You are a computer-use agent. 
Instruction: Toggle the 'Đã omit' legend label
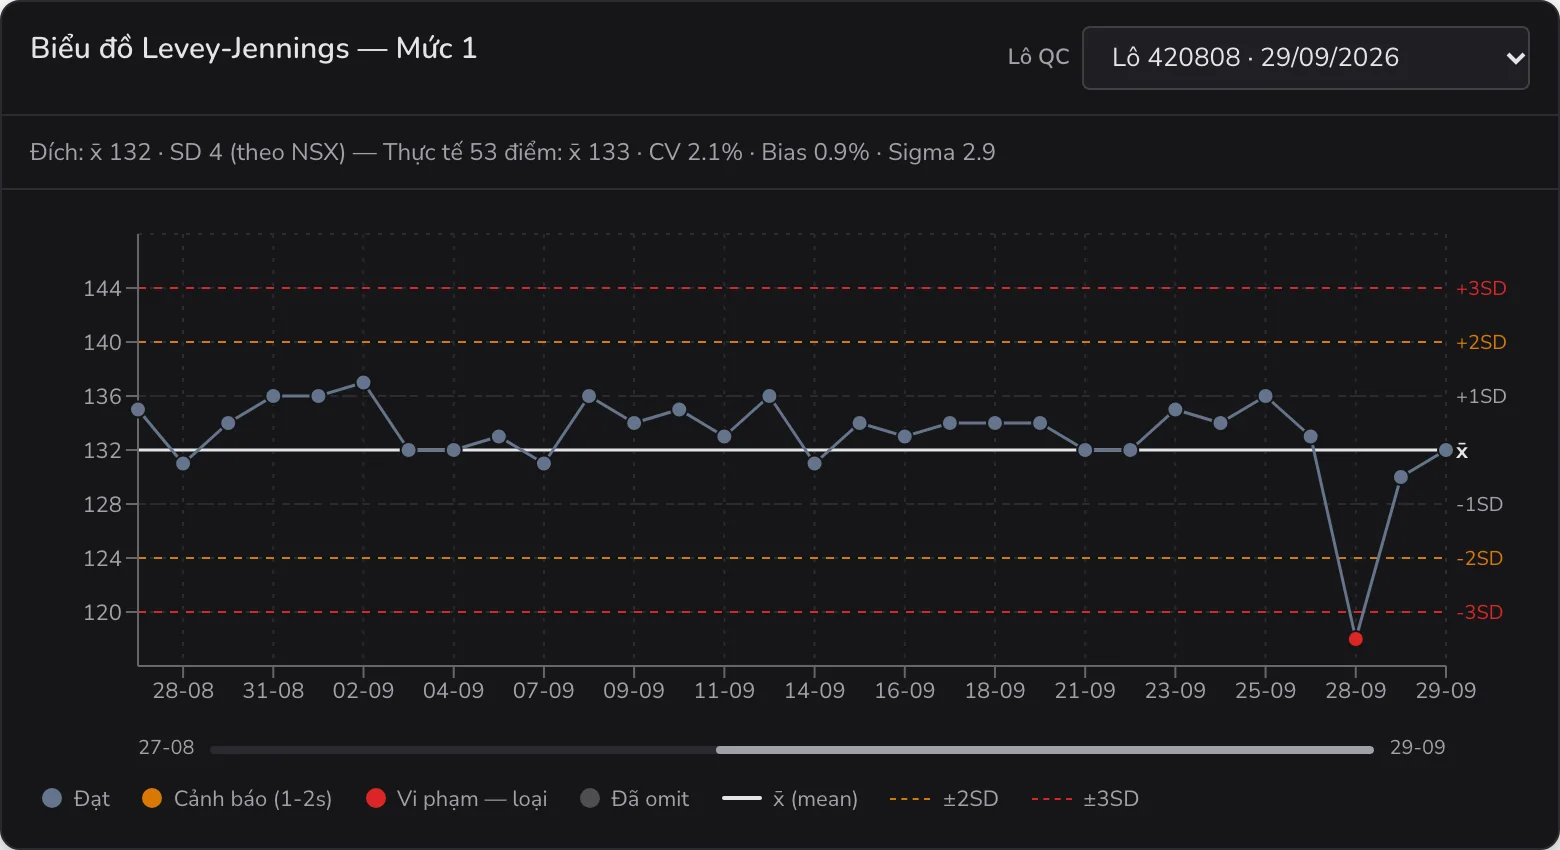coord(651,799)
